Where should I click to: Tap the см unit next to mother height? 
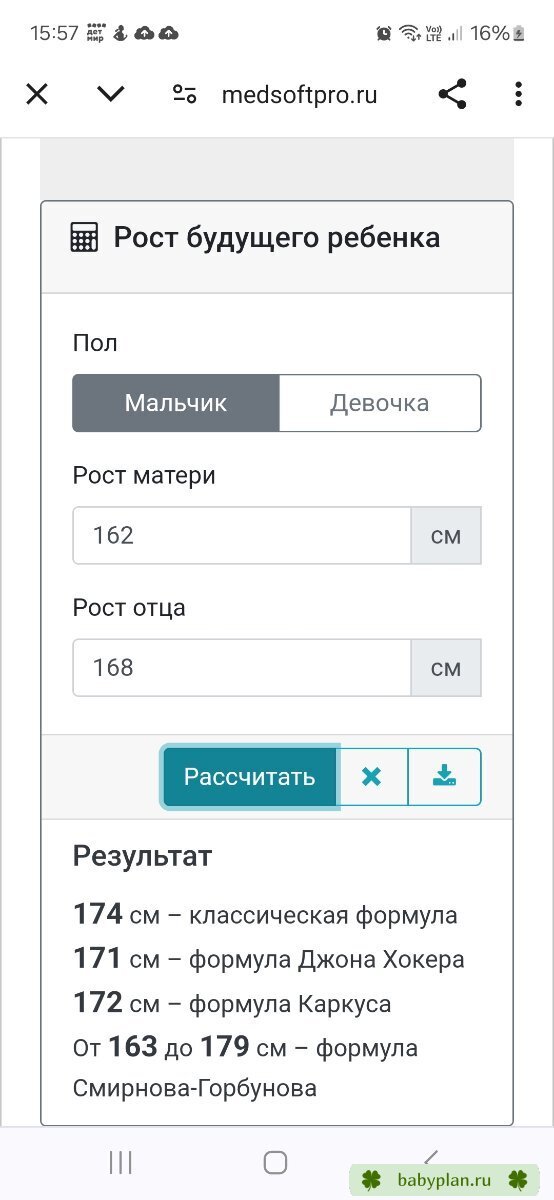coord(446,535)
